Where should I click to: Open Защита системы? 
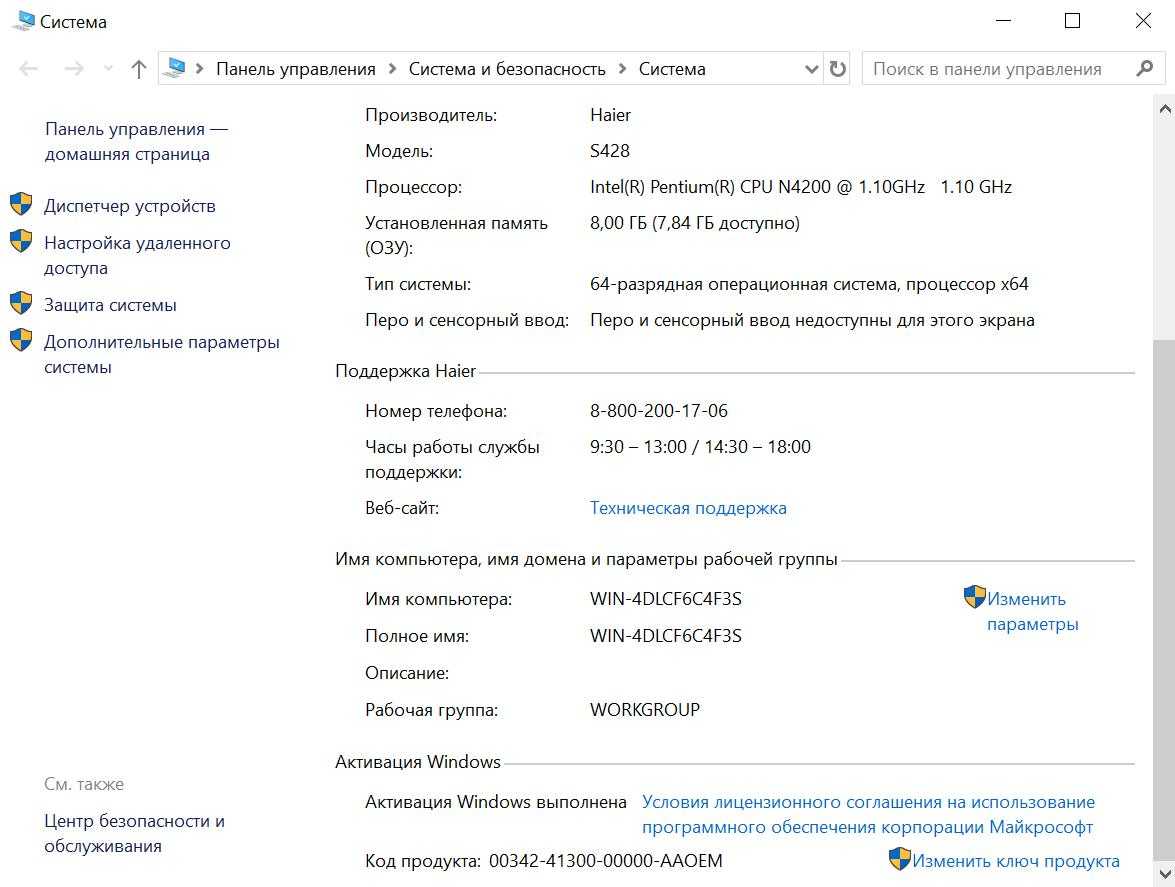click(x=110, y=305)
